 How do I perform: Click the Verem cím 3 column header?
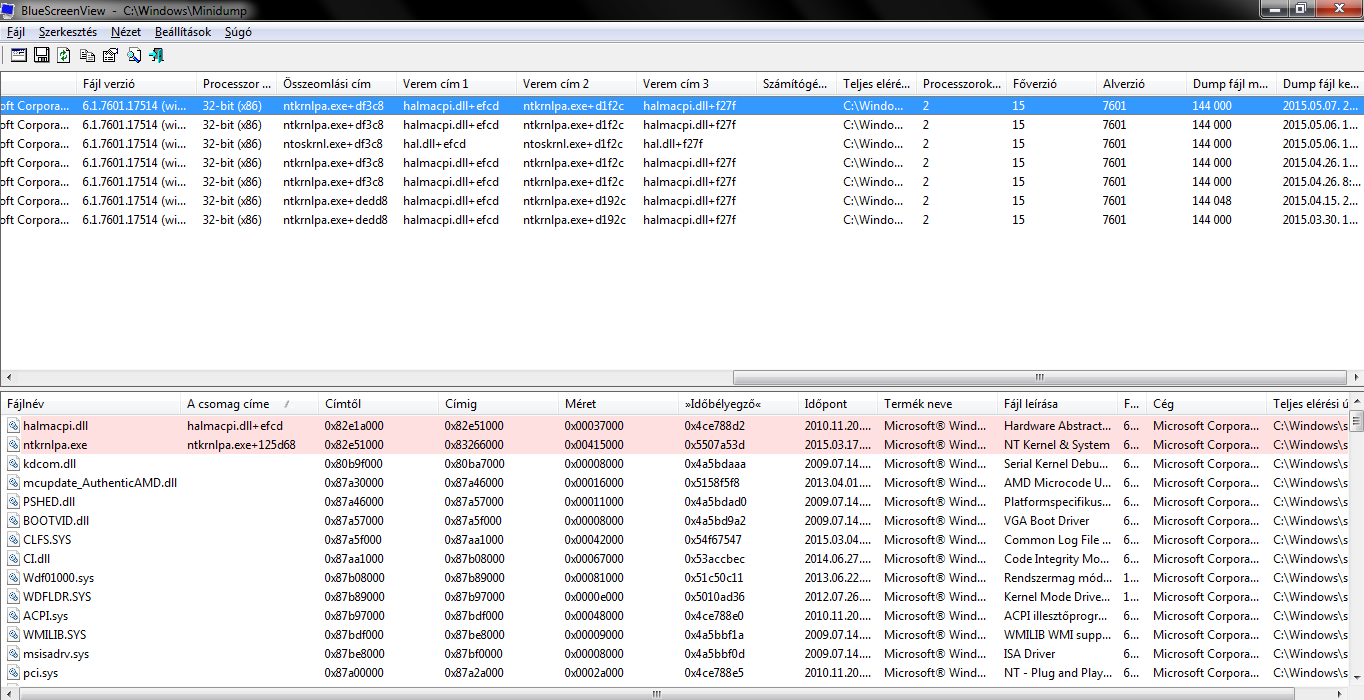tap(697, 84)
